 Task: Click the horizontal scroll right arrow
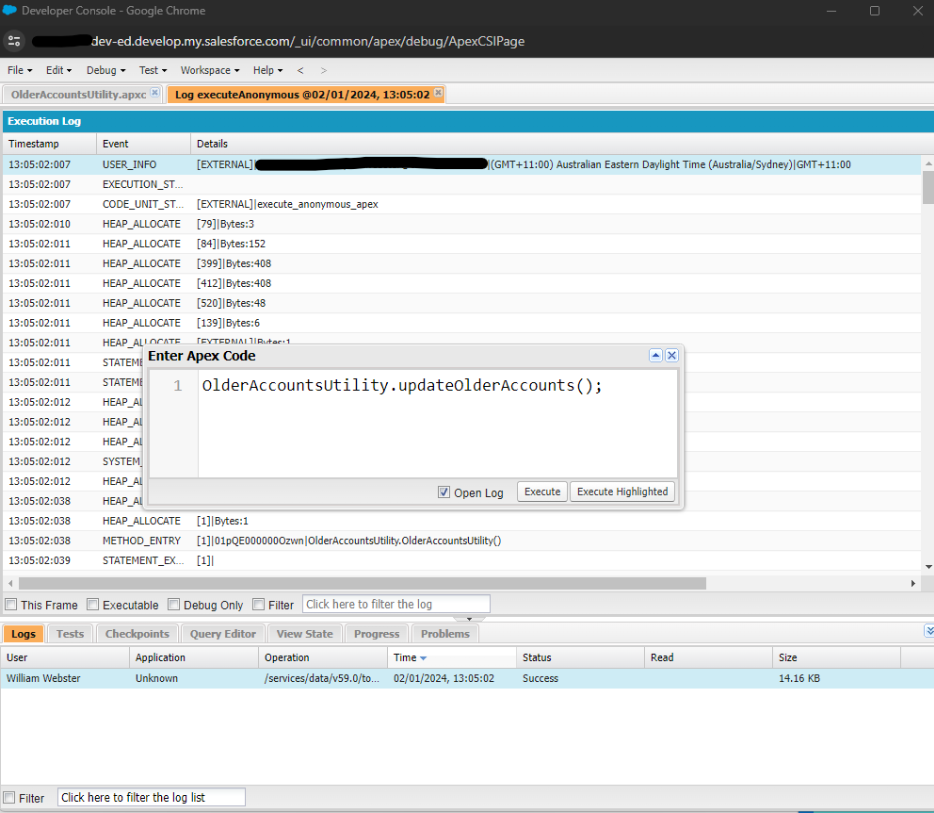pyautogui.click(x=913, y=583)
